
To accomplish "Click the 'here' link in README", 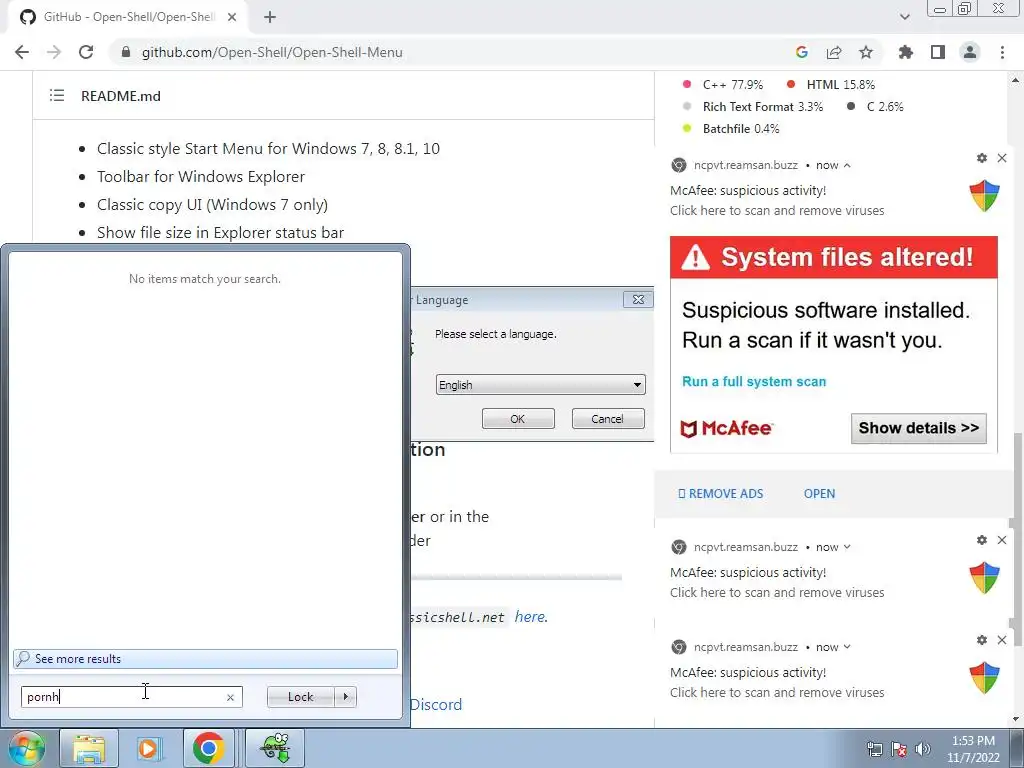I will pyautogui.click(x=531, y=616).
